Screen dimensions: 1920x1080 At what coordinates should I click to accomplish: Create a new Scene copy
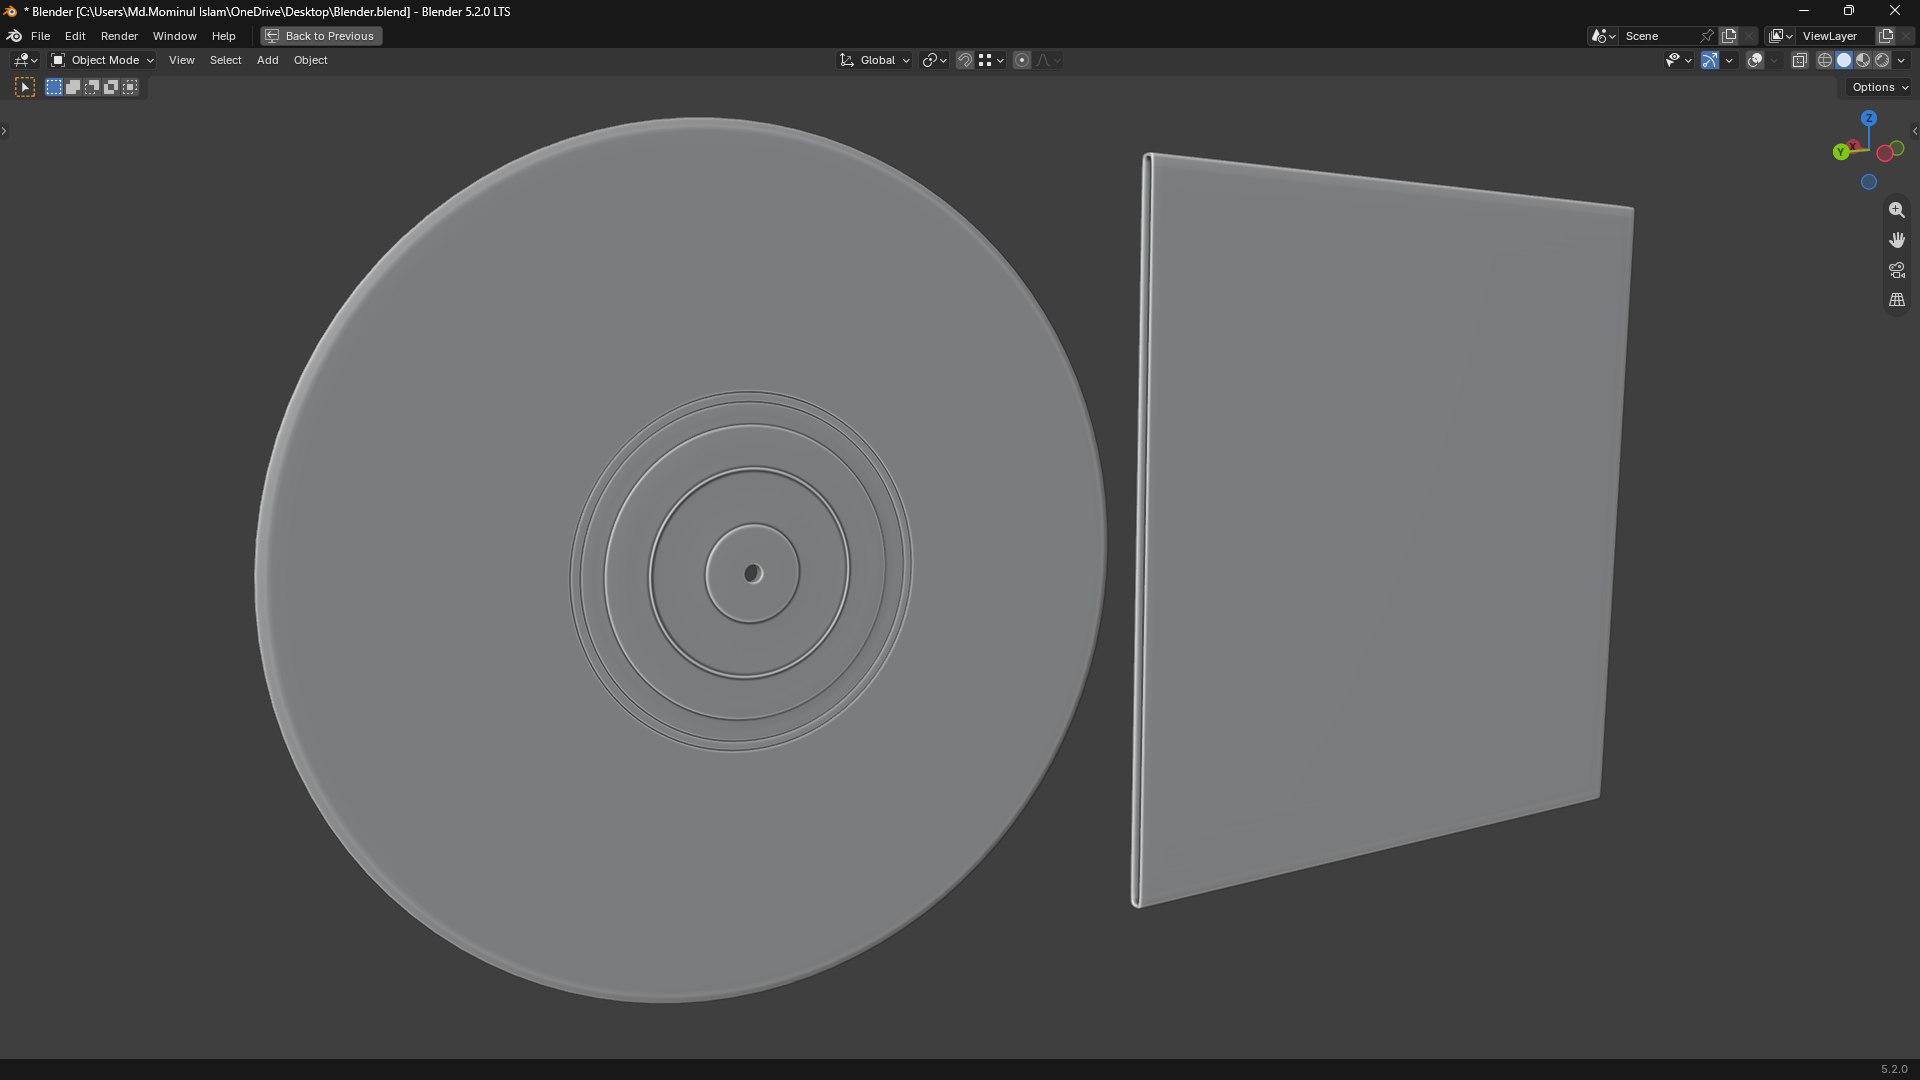tap(1729, 36)
